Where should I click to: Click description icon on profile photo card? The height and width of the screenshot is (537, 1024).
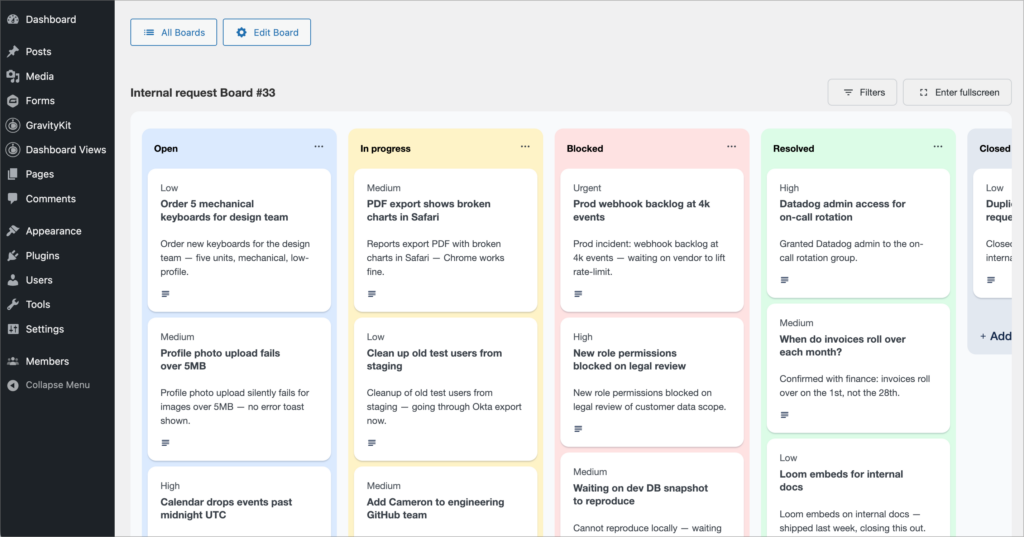pyautogui.click(x=165, y=443)
